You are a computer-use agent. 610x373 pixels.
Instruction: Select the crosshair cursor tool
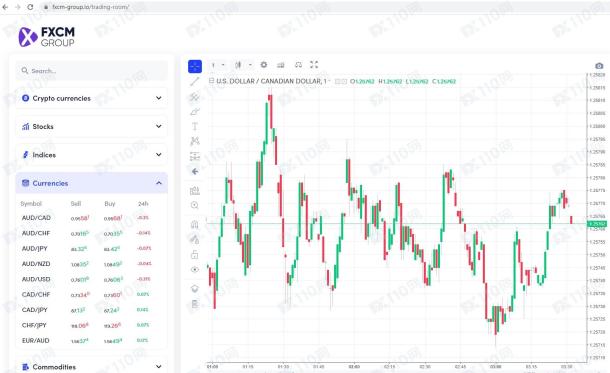pyautogui.click(x=195, y=67)
